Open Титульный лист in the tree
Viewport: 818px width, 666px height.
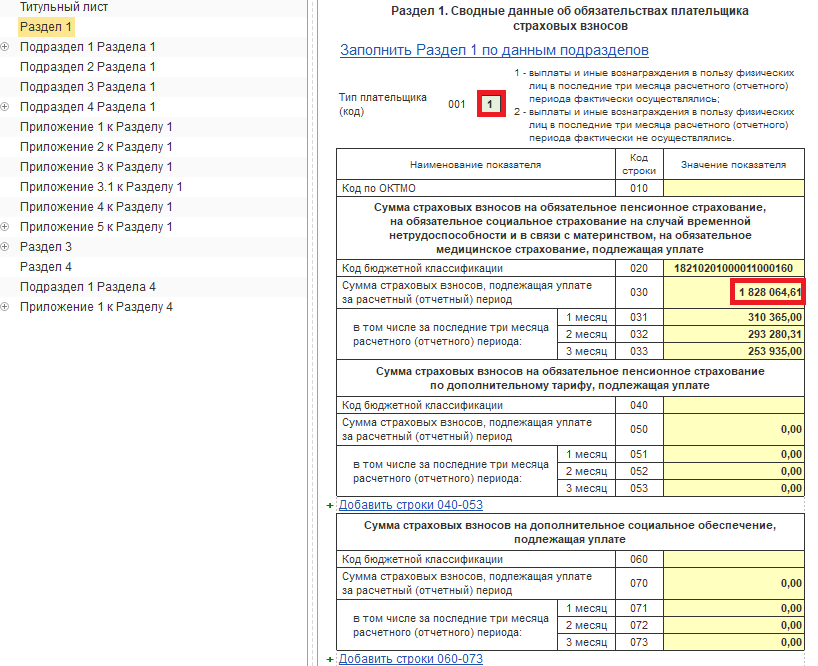pos(64,7)
